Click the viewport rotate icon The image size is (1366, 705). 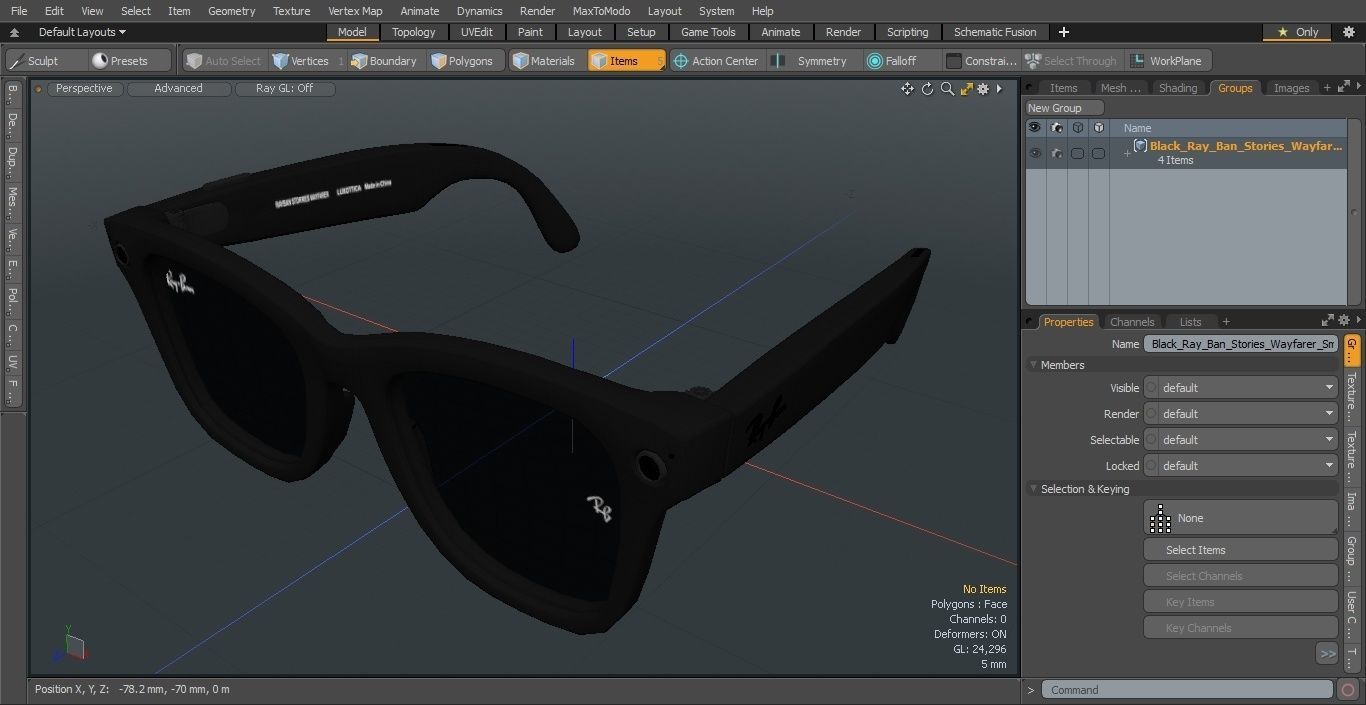click(x=927, y=89)
